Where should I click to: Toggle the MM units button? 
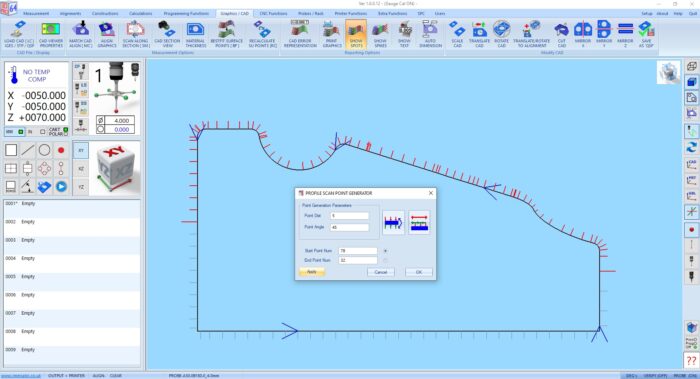[14, 132]
